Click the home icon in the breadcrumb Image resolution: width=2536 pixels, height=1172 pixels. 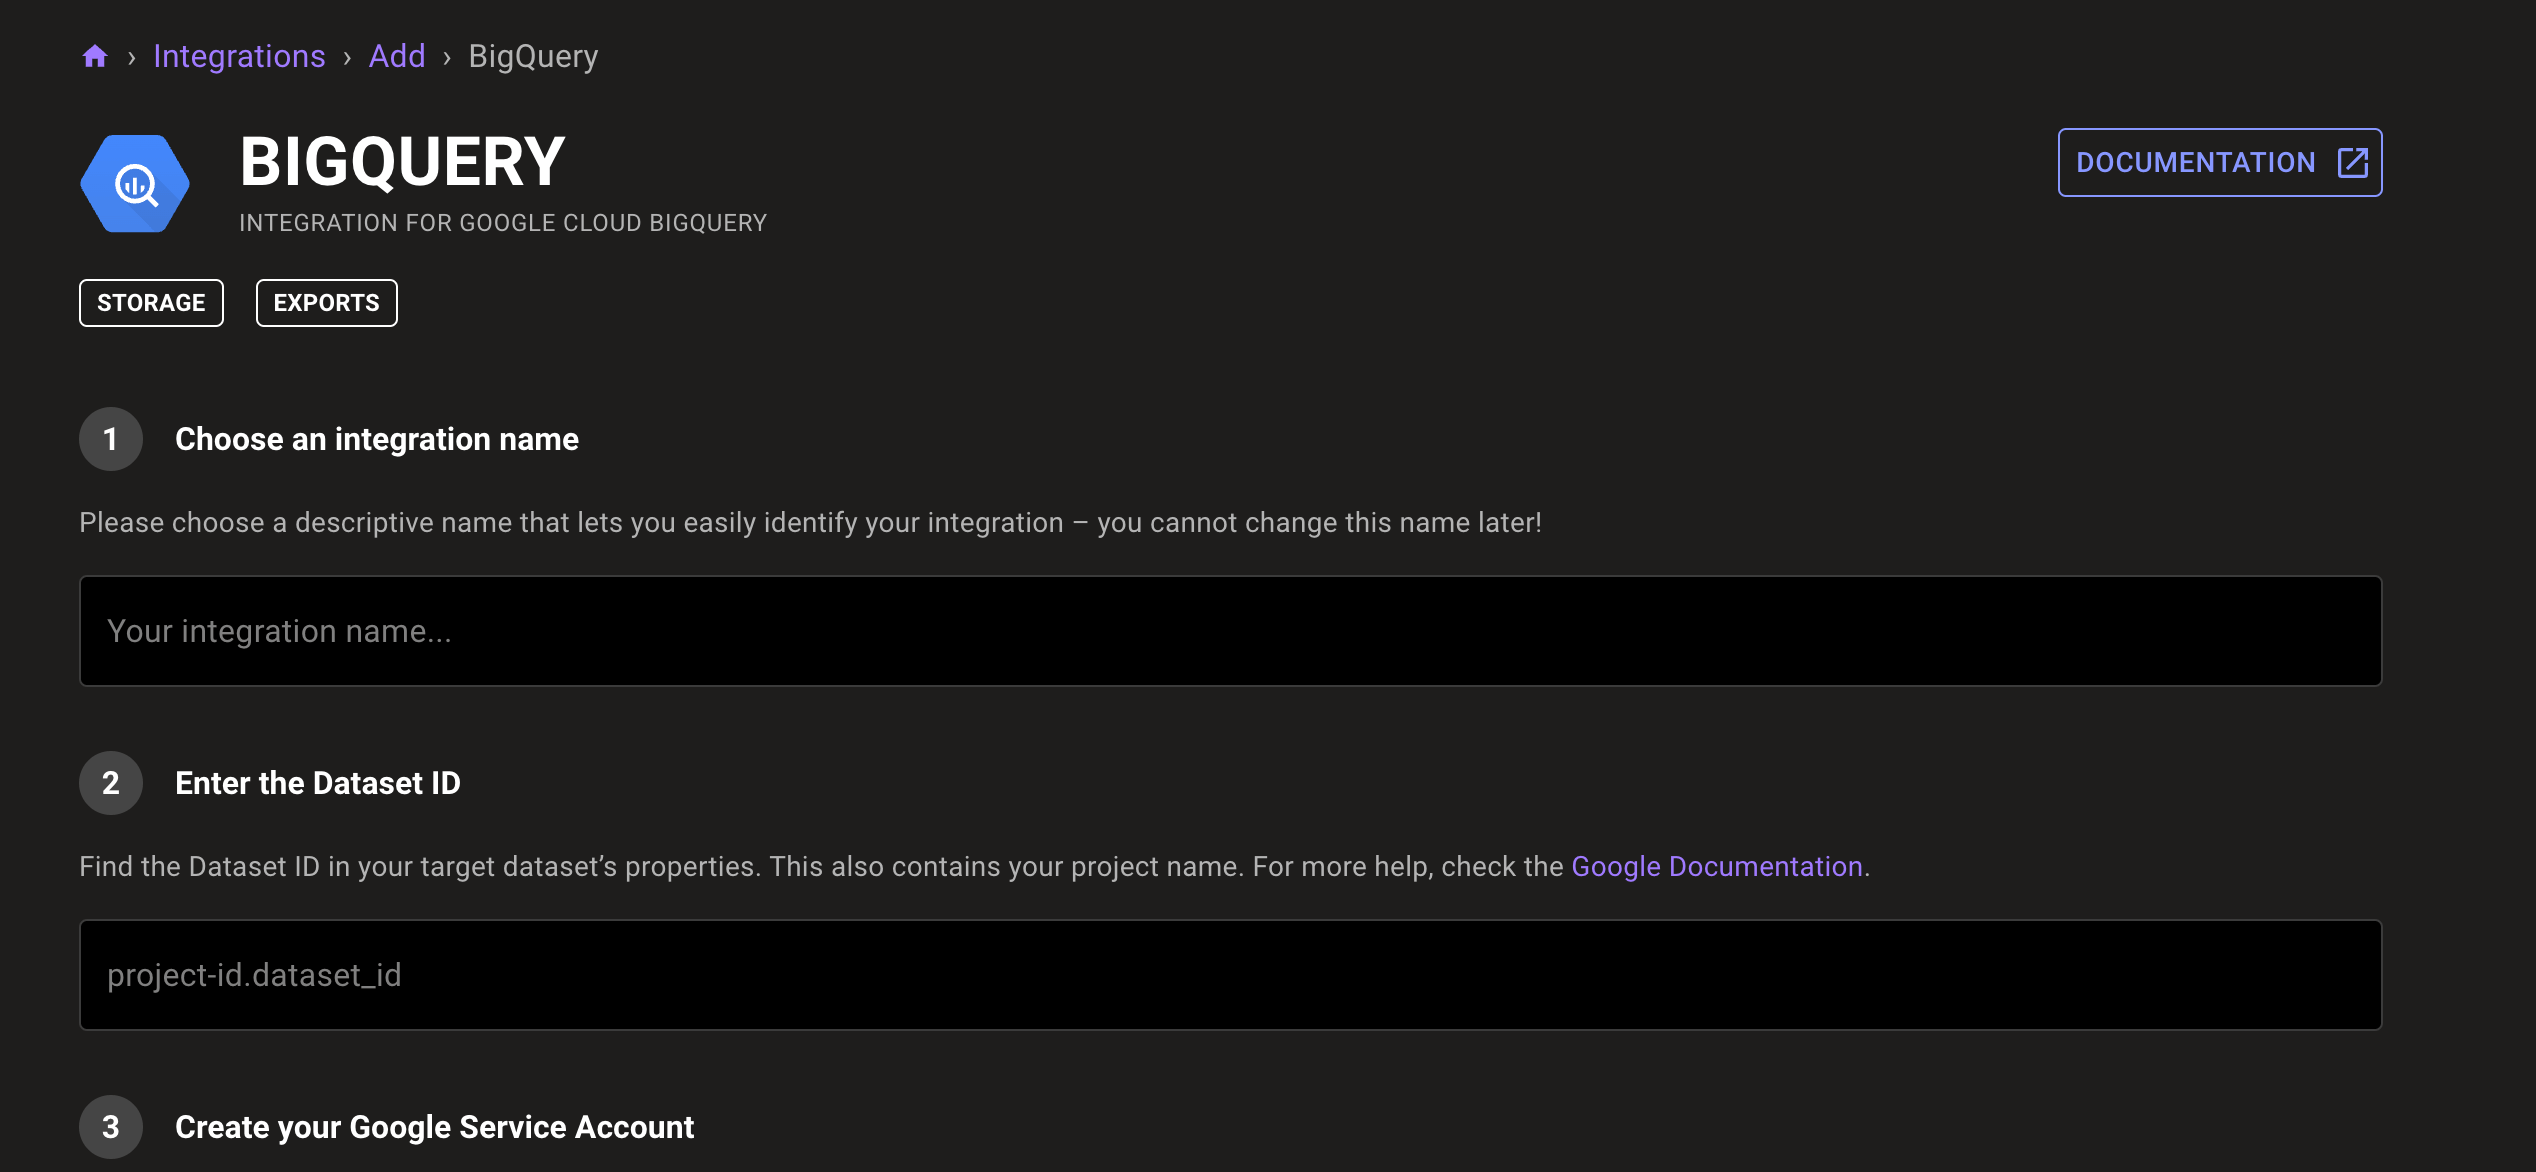pos(96,56)
